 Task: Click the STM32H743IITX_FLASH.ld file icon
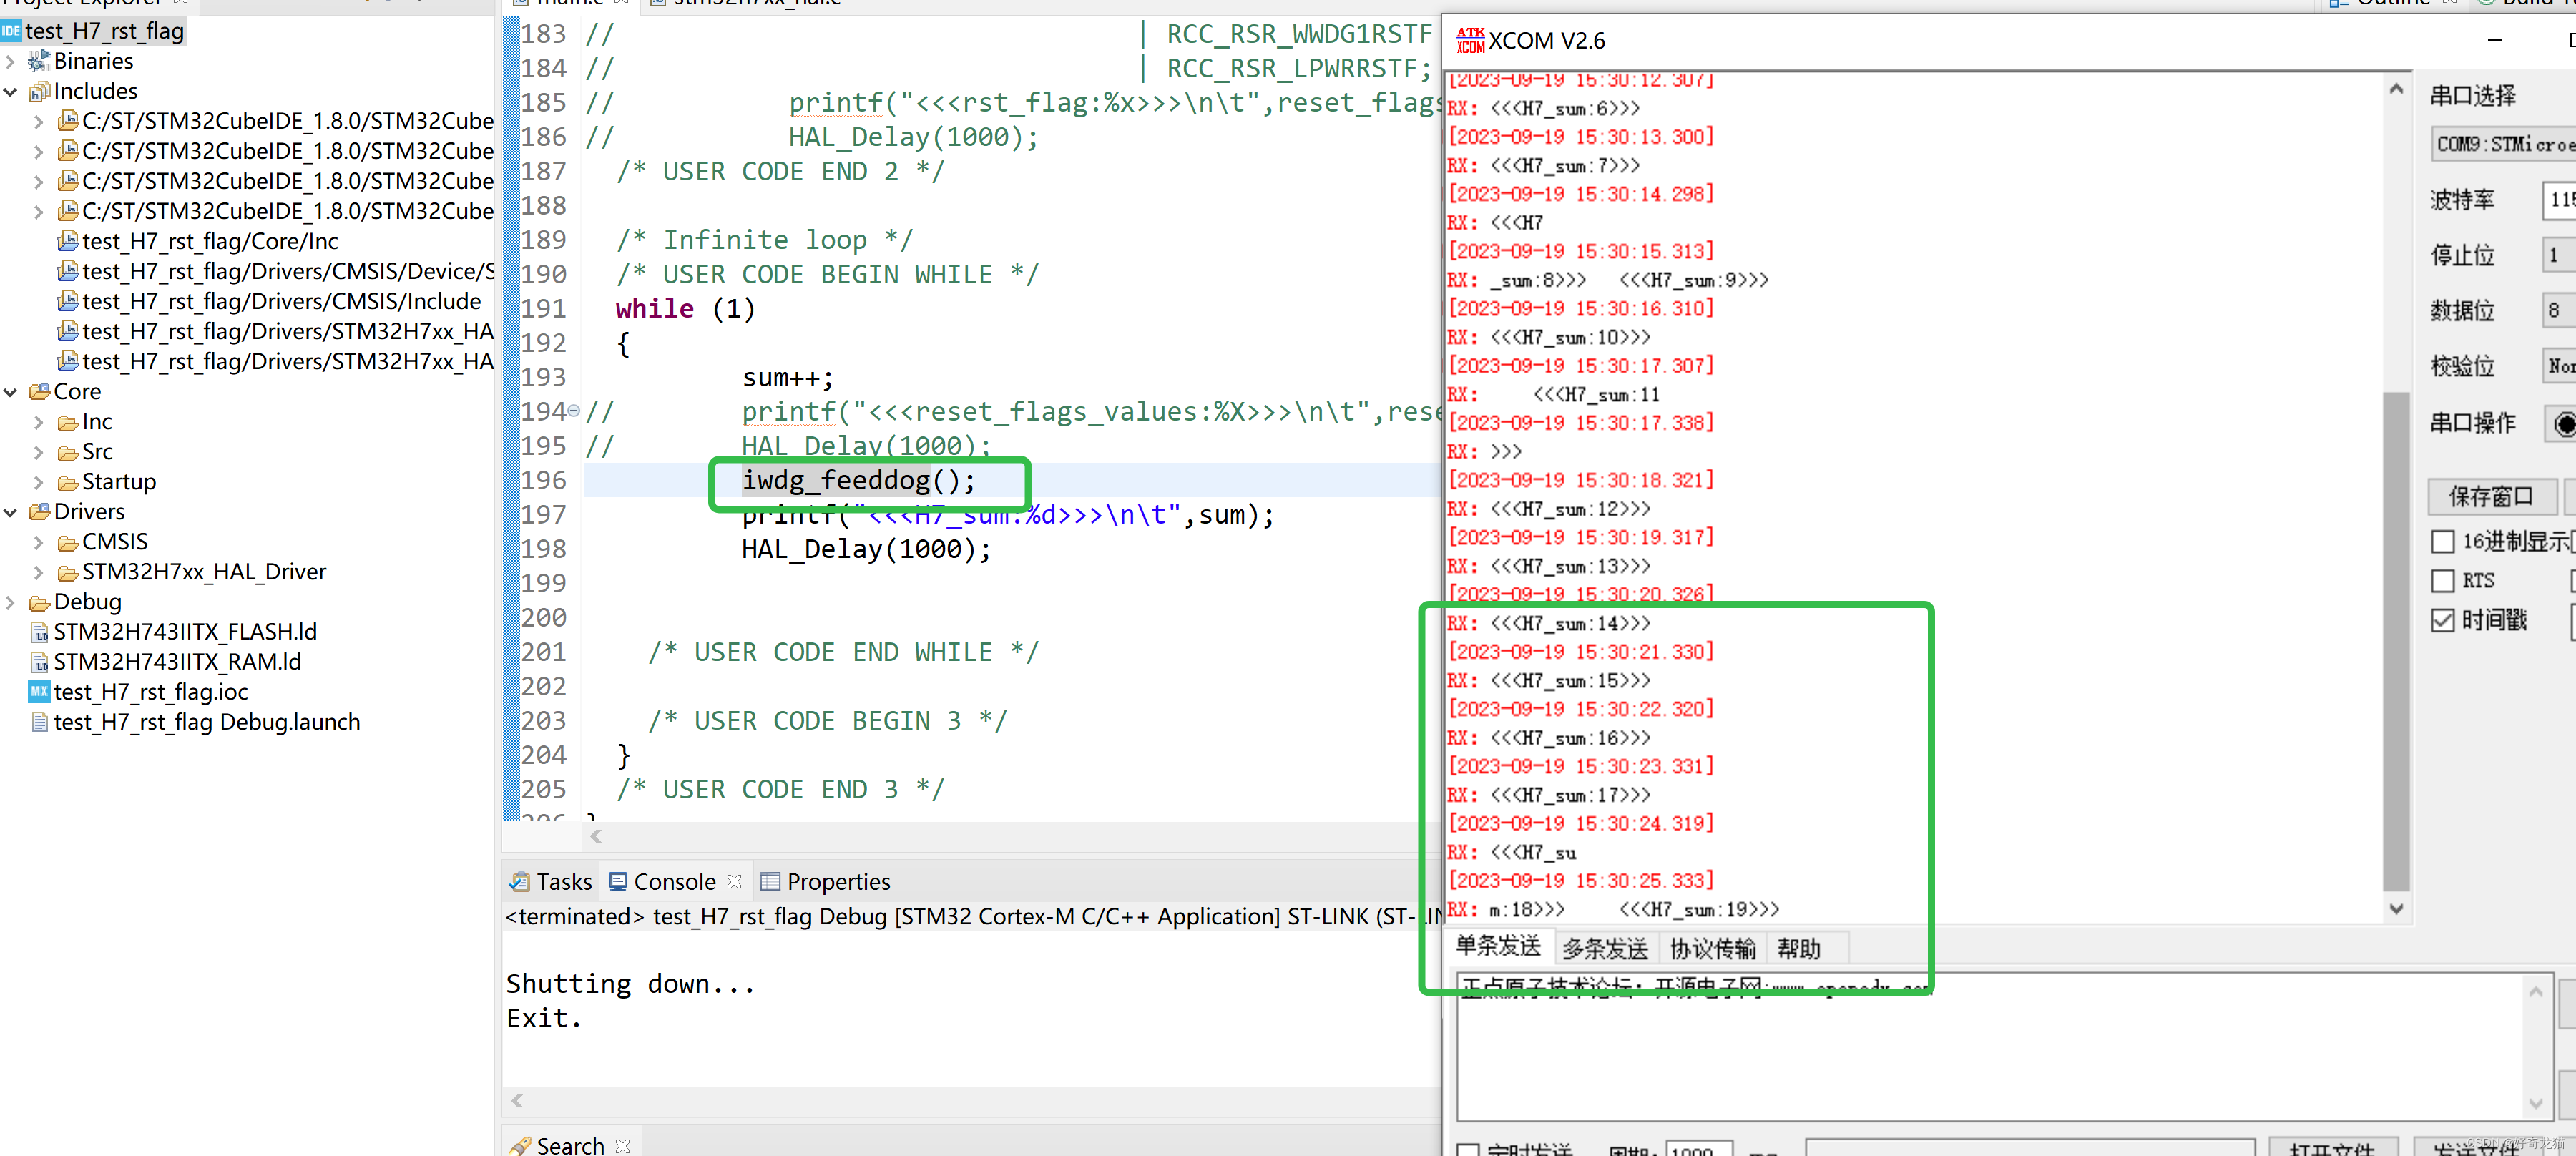click(x=39, y=632)
